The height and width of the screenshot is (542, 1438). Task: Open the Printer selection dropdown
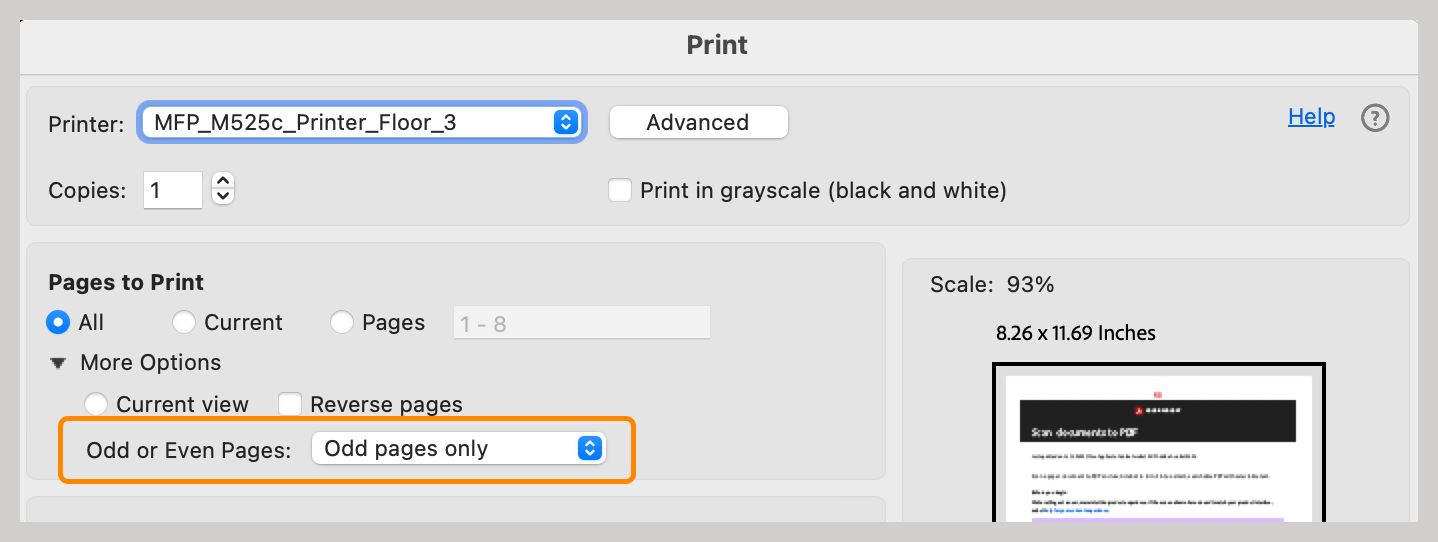pyautogui.click(x=362, y=123)
